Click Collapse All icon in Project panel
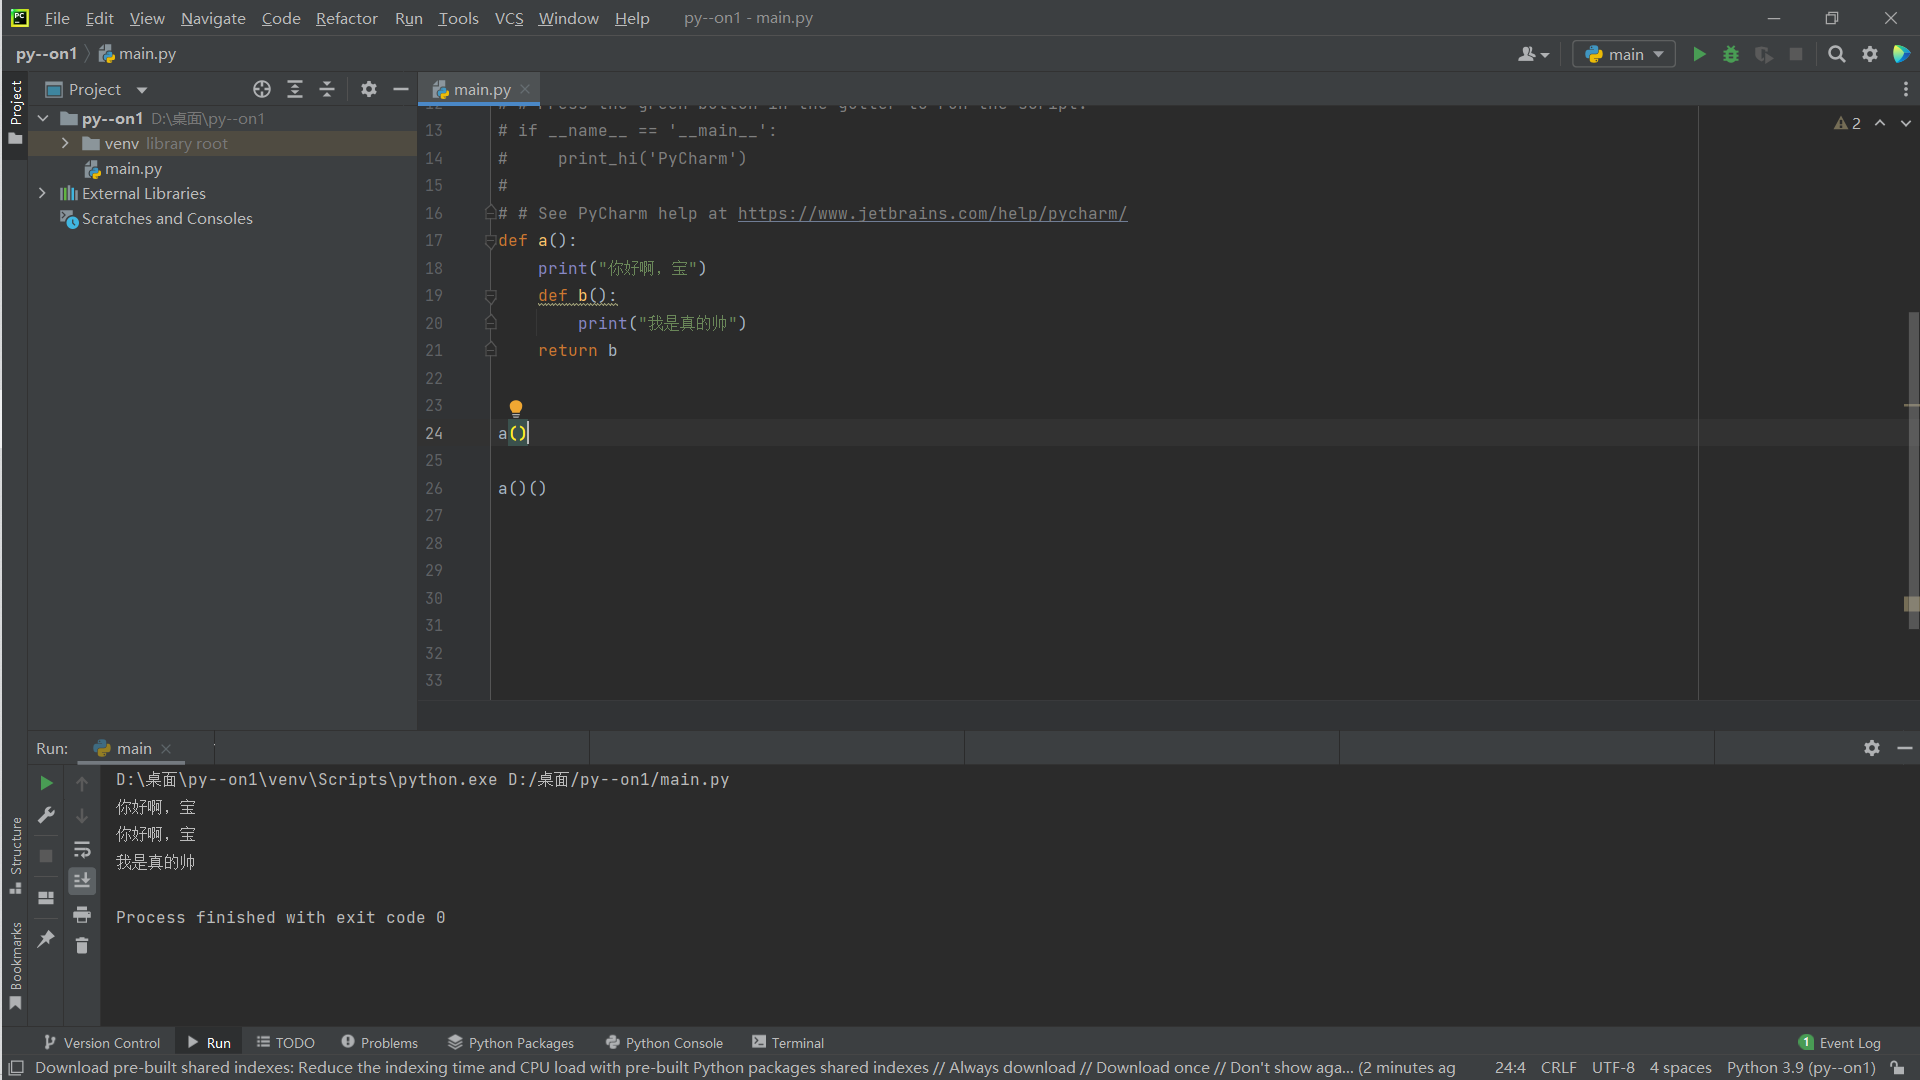The image size is (1920, 1080). tap(327, 89)
